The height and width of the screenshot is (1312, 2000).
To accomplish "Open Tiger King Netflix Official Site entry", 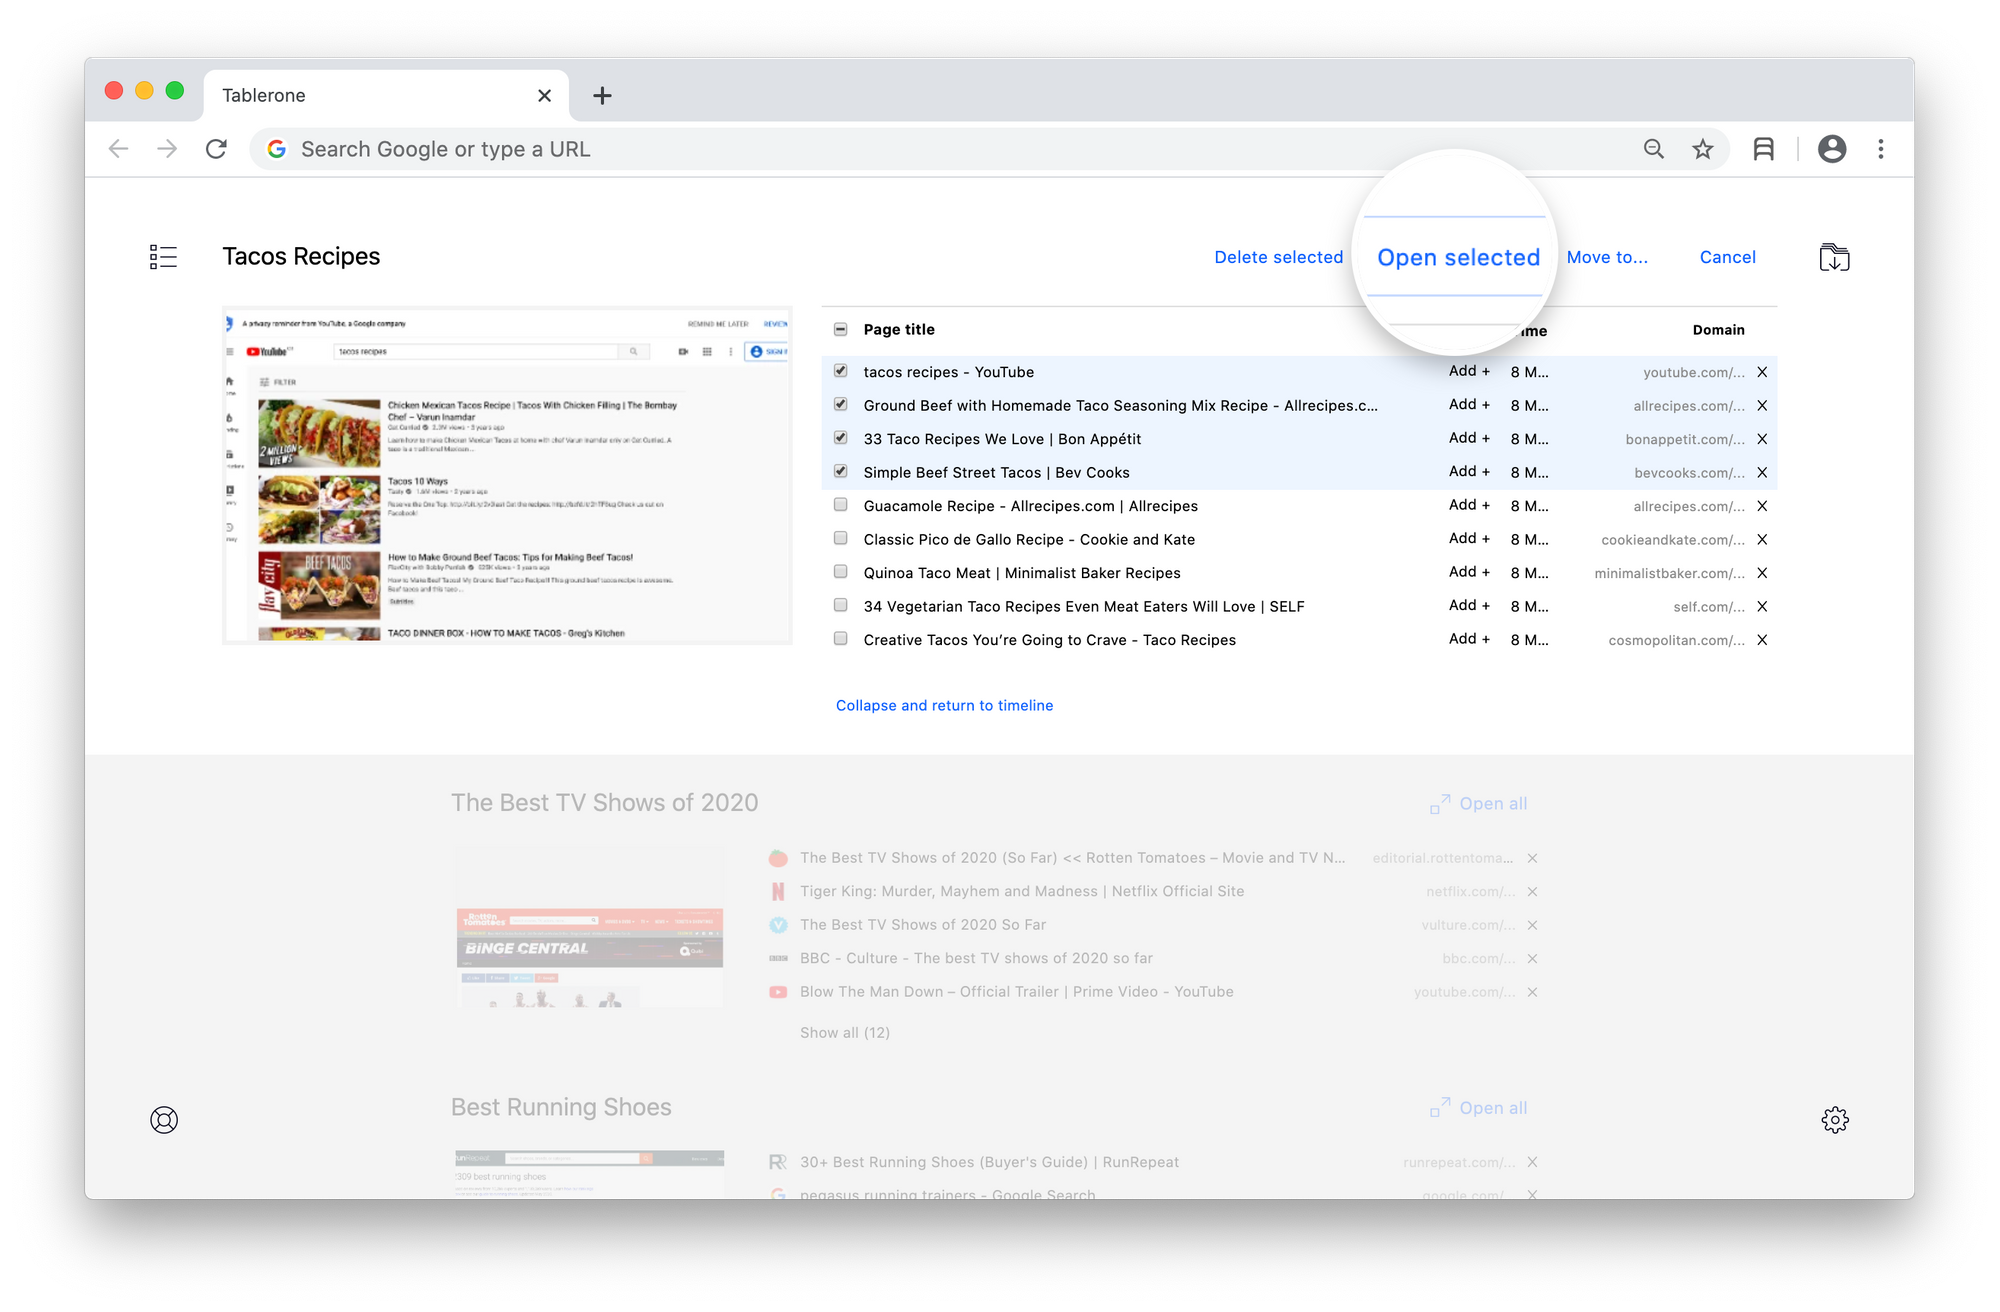I will point(1022,892).
